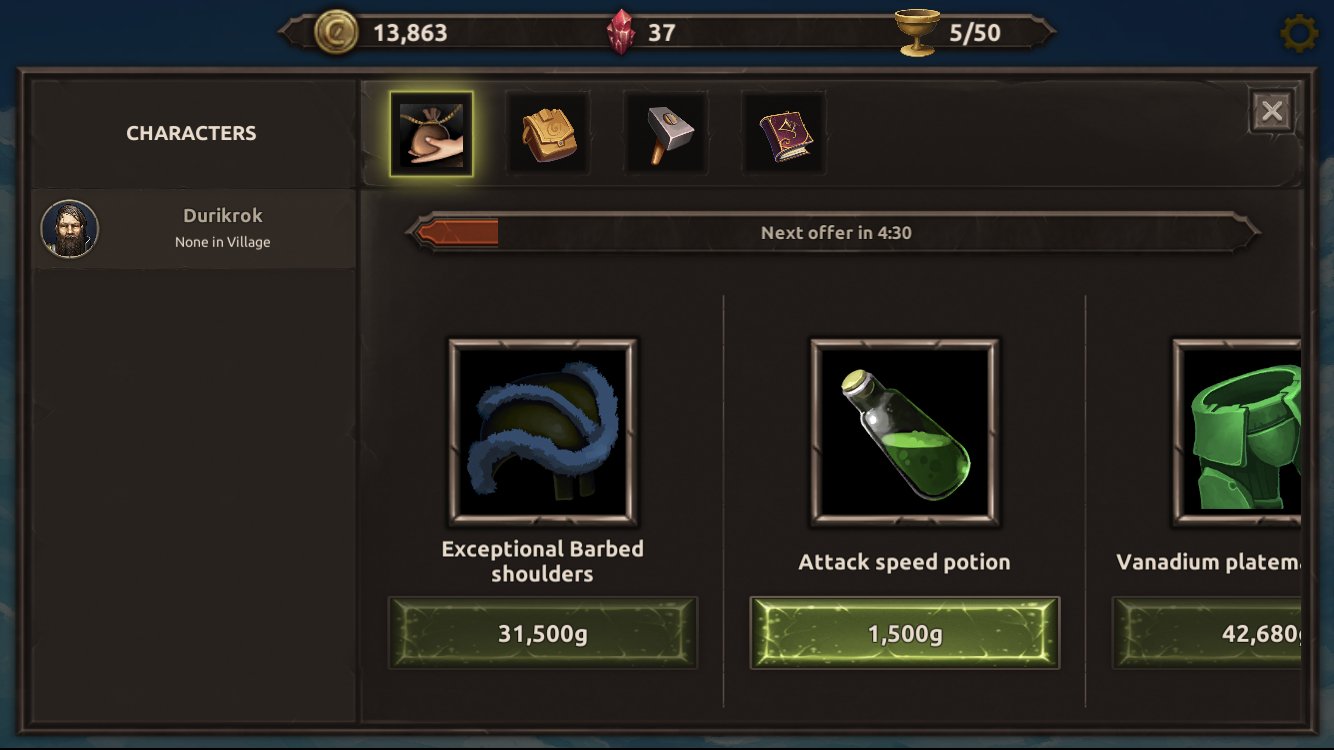Buy Vanadium platemail for 42,680g
Viewport: 1334px width, 750px height.
point(1207,633)
